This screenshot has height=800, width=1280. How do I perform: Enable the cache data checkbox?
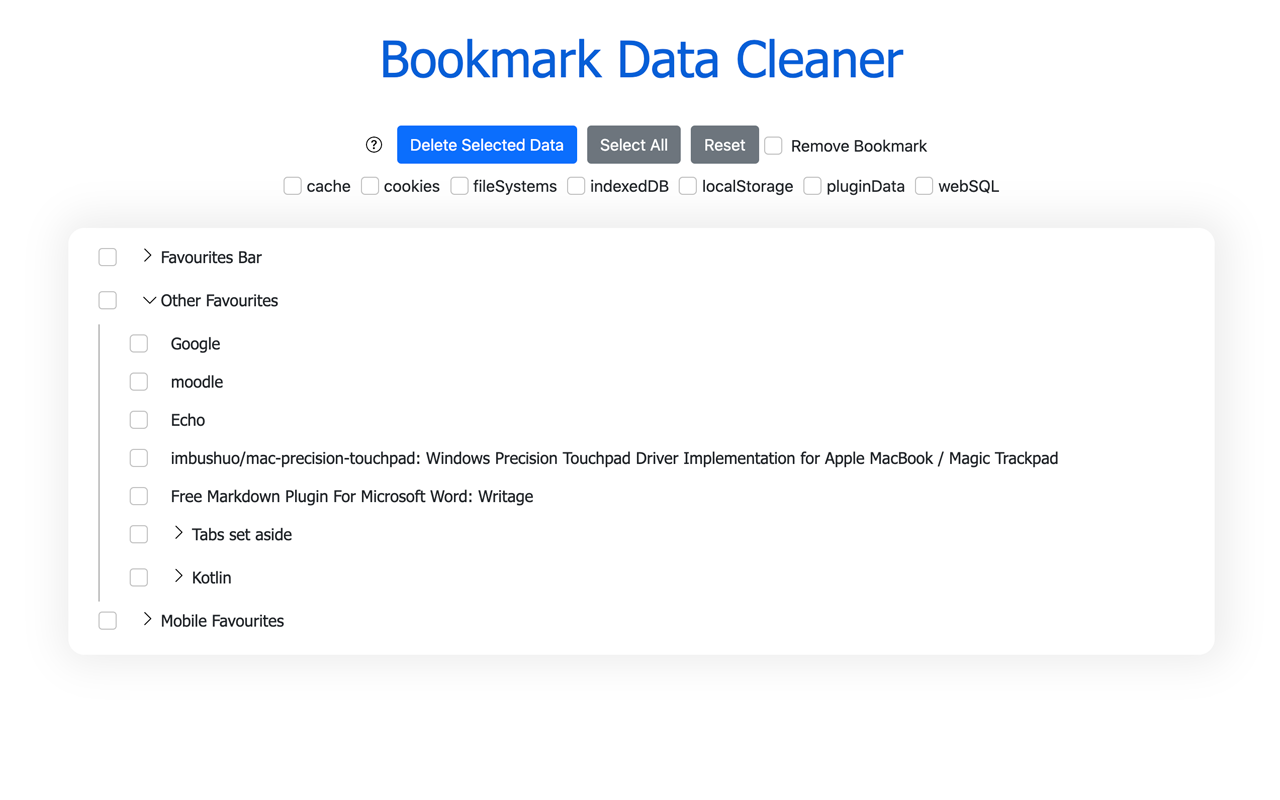(292, 185)
